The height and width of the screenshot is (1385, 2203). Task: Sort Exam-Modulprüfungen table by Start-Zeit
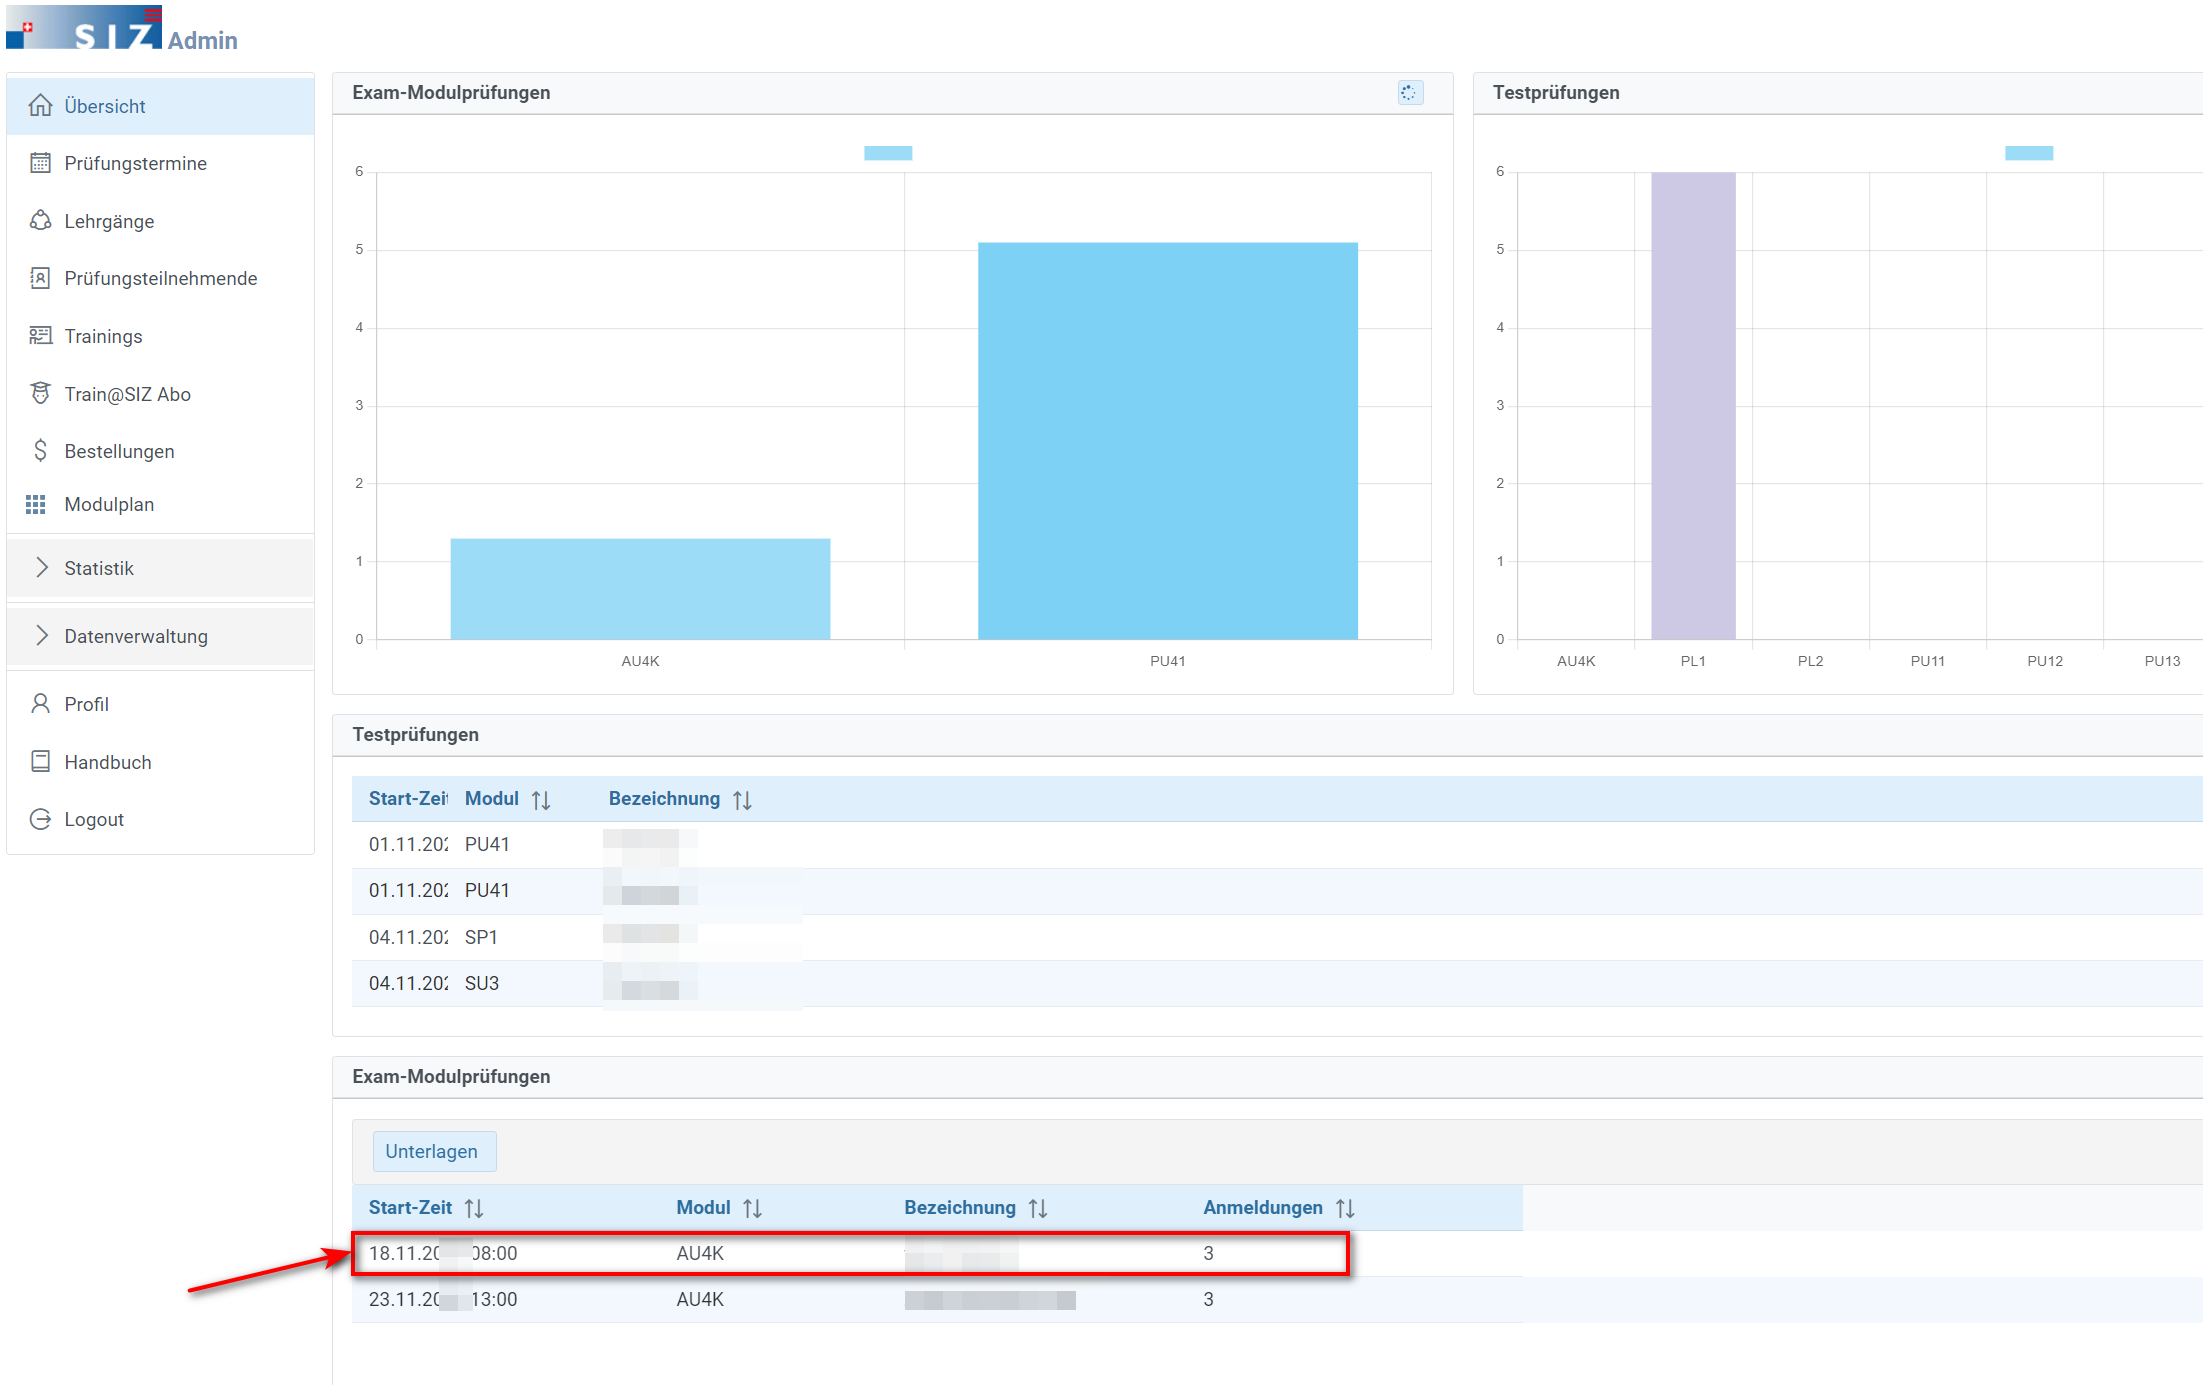coord(474,1208)
